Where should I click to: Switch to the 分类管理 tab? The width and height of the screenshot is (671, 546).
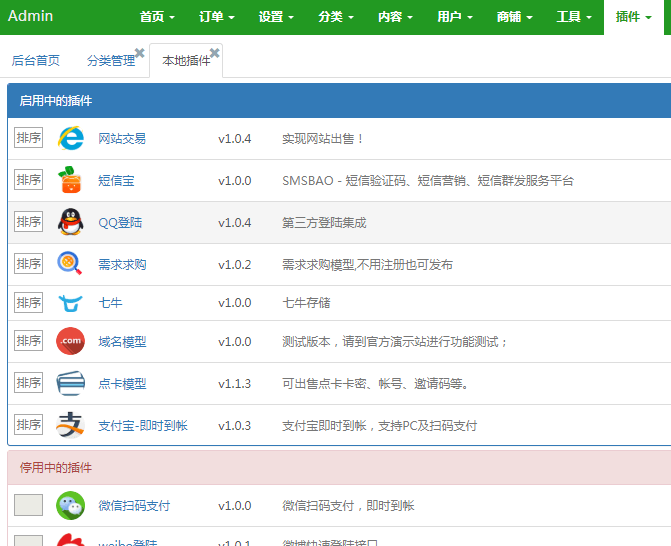[x=111, y=60]
